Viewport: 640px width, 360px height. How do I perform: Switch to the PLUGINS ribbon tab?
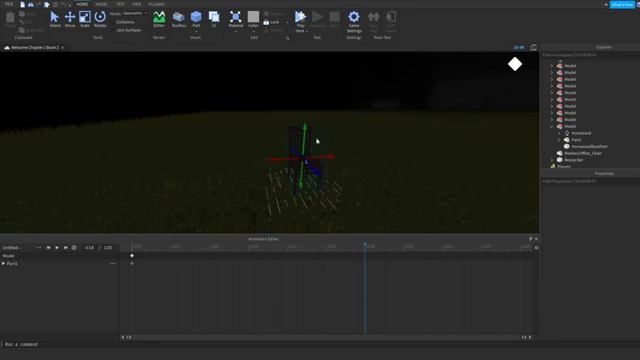[x=156, y=4]
